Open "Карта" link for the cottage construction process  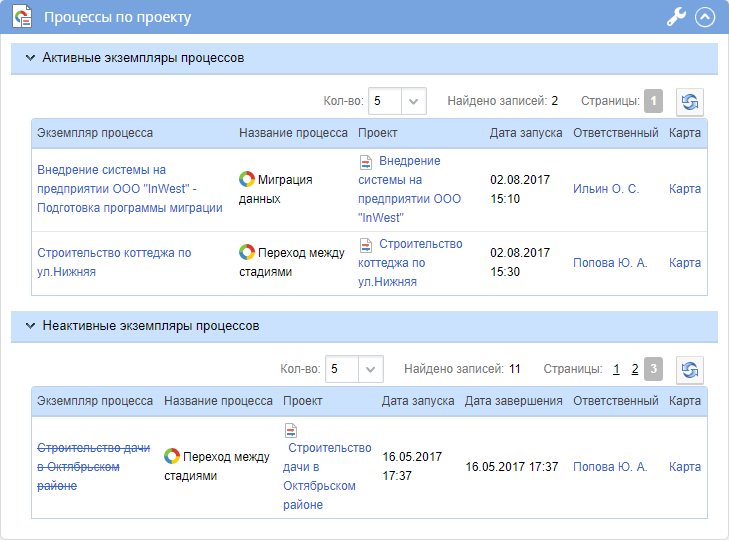pyautogui.click(x=684, y=263)
